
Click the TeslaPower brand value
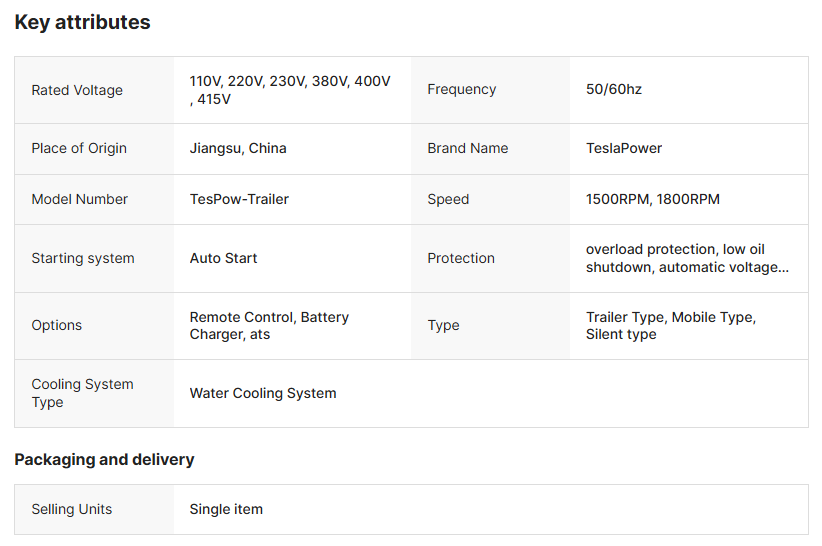point(624,148)
